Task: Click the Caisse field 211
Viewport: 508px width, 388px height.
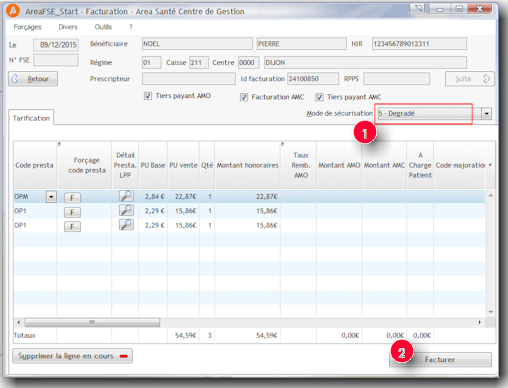Action: point(199,63)
